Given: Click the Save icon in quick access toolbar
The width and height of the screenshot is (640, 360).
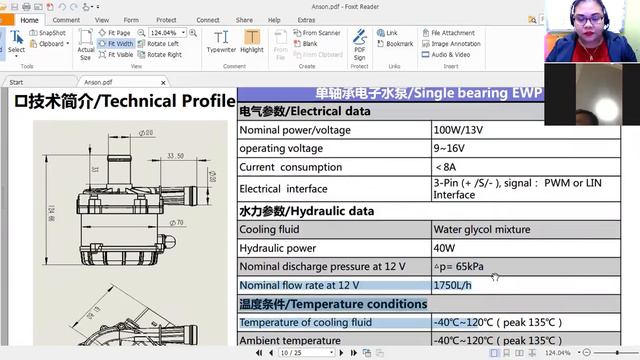Looking at the screenshot, I should [14, 7].
